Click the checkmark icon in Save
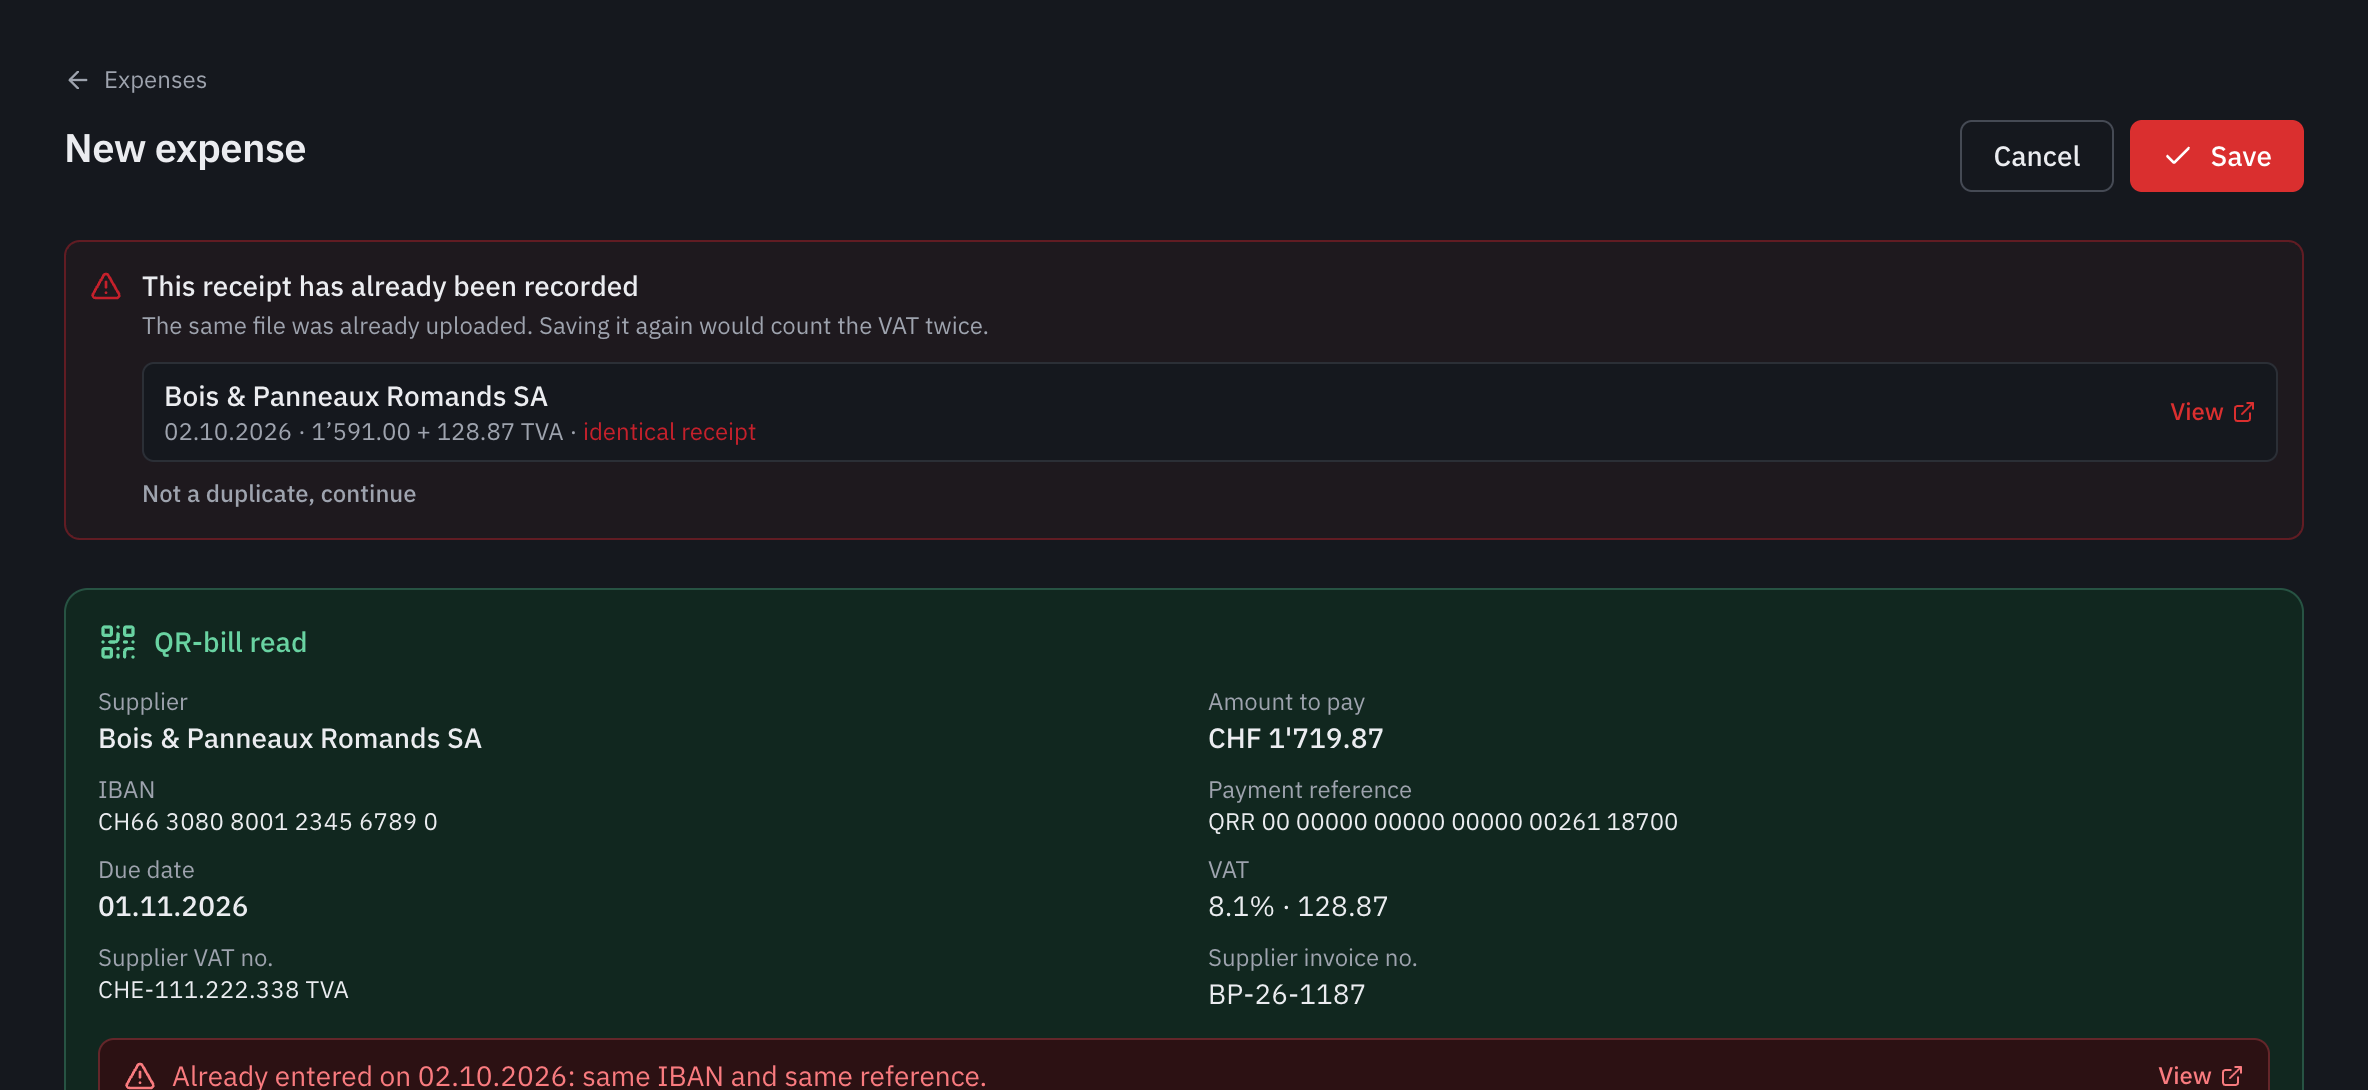Screen dimensions: 2368x1090 [2177, 156]
